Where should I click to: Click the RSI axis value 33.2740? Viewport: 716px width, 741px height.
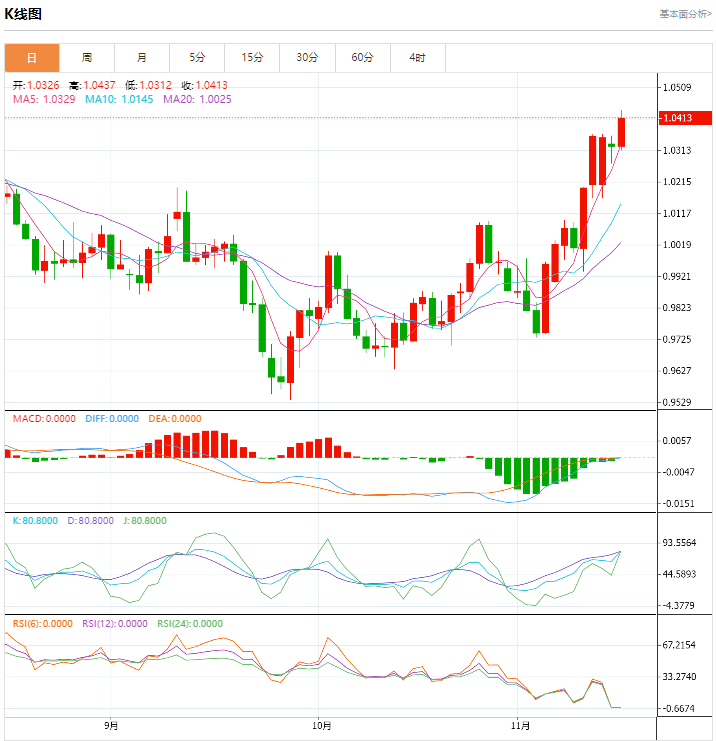679,677
